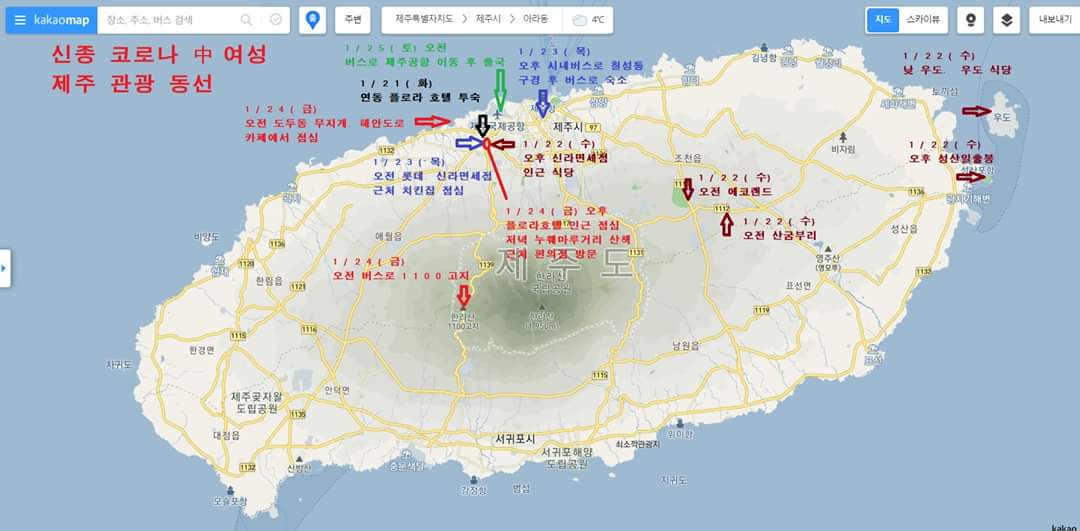Click the circled checkmark icon in search bar
The image size is (1080, 531).
point(275,20)
